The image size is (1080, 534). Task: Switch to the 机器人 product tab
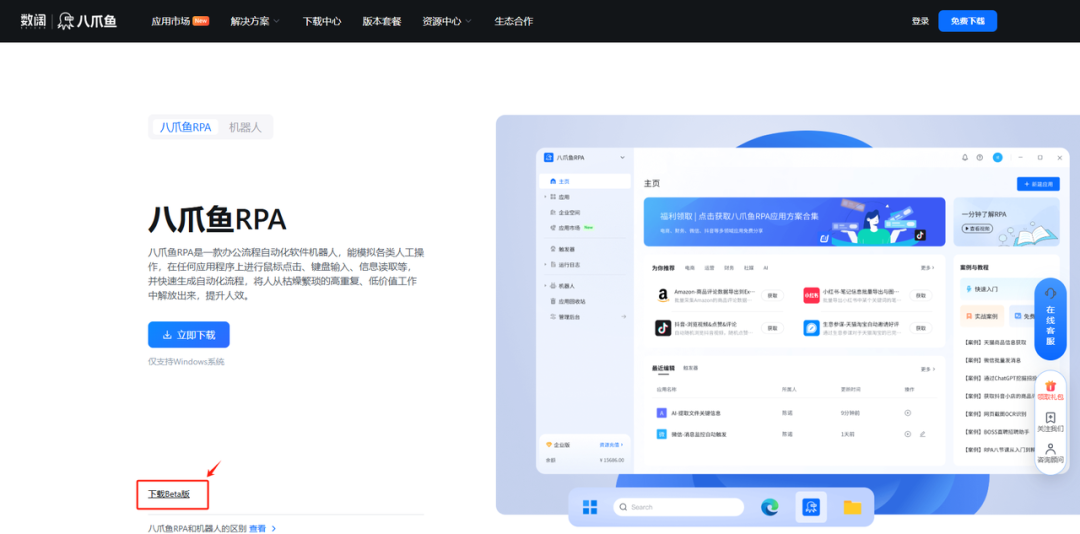click(245, 127)
